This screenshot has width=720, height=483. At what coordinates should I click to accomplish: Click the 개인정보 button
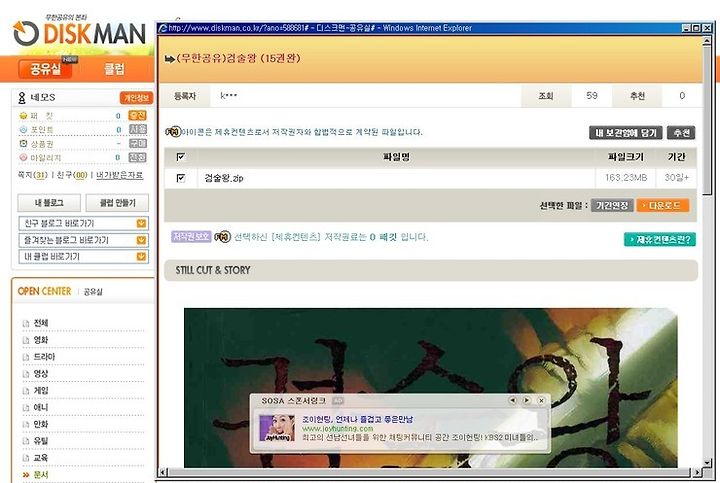click(136, 98)
